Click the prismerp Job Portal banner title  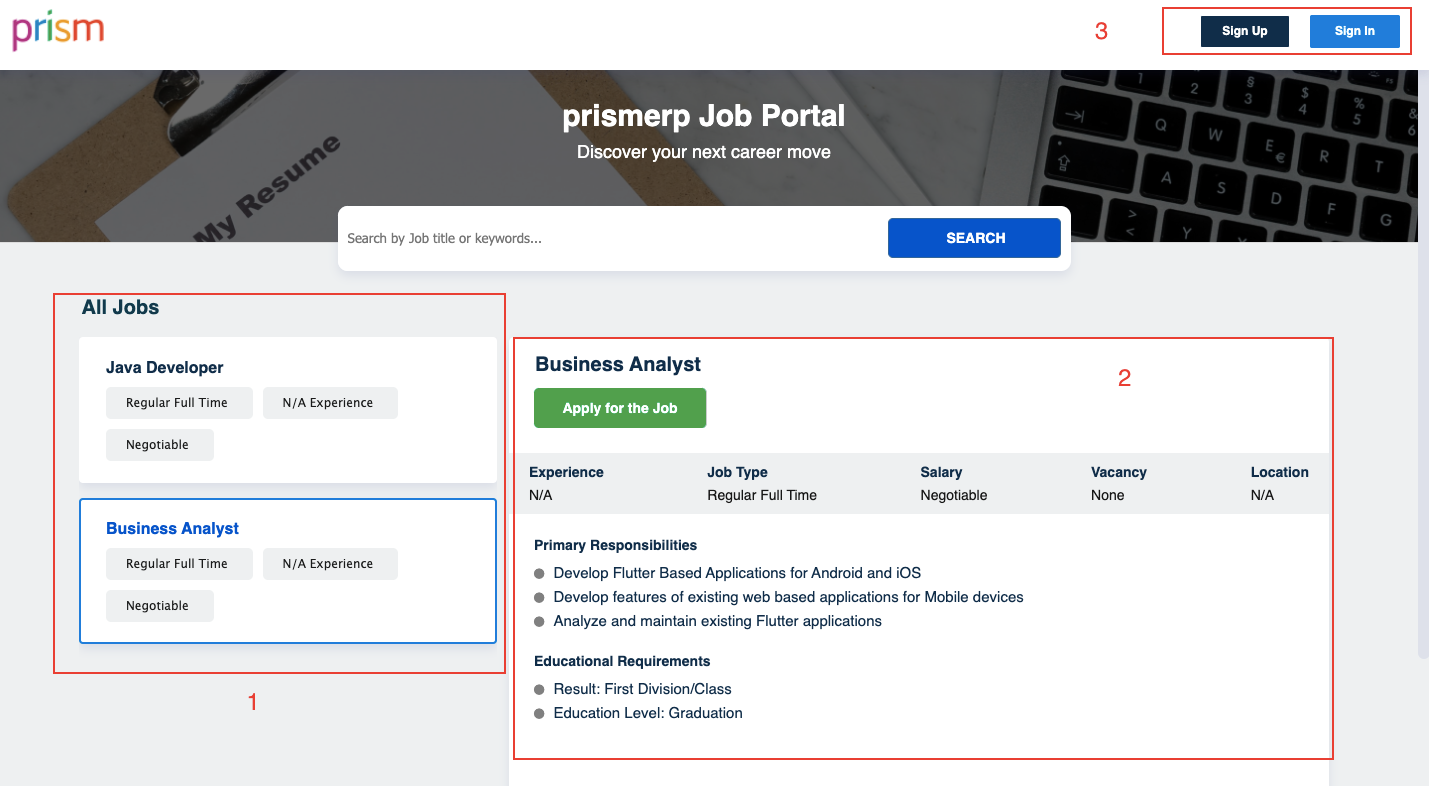coord(703,117)
